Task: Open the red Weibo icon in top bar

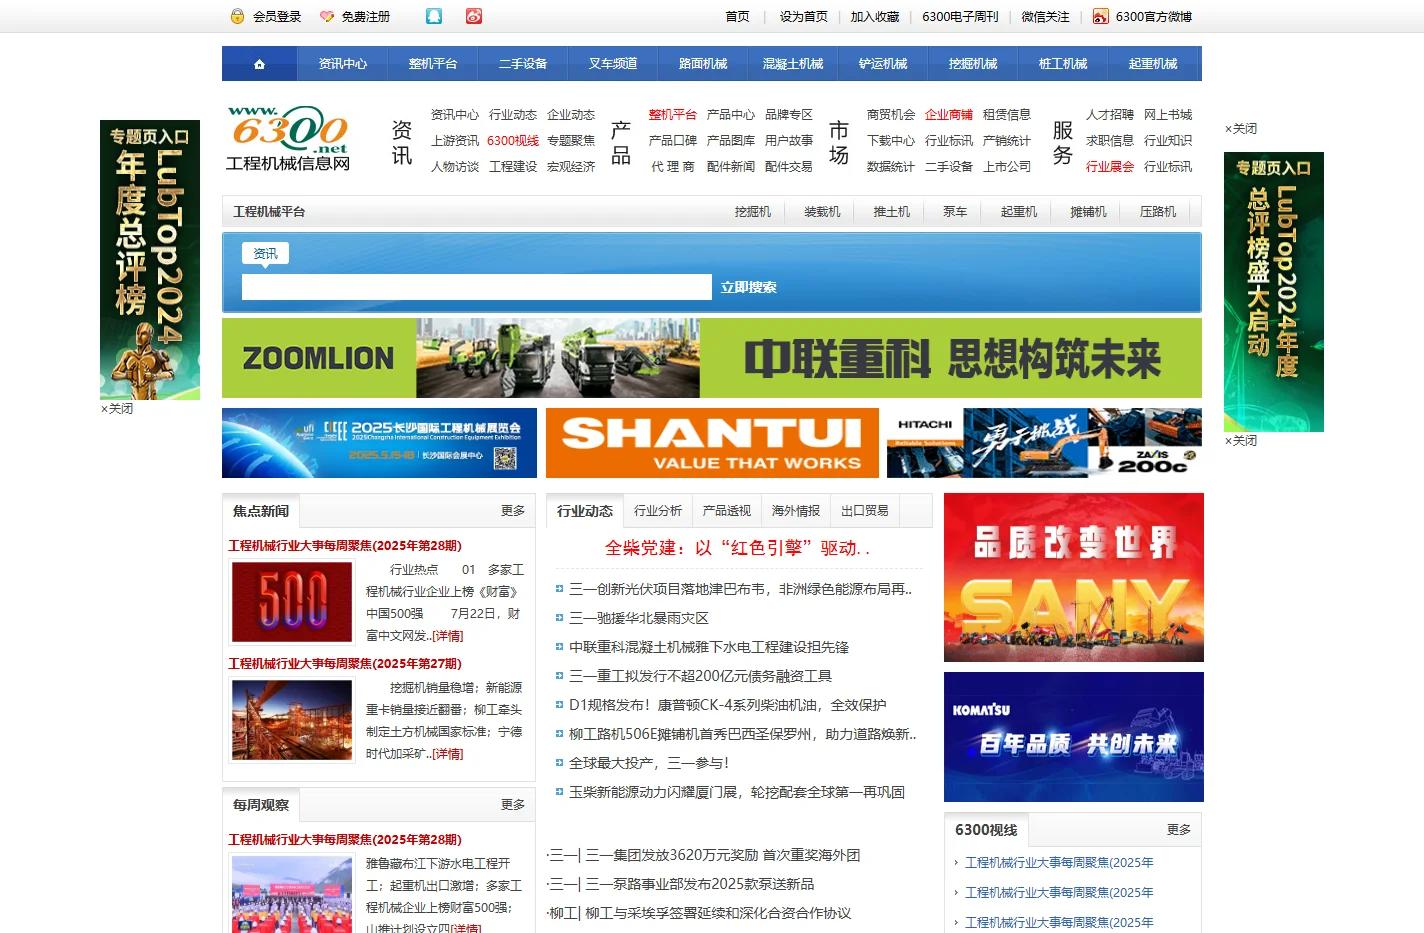Action: coord(474,16)
